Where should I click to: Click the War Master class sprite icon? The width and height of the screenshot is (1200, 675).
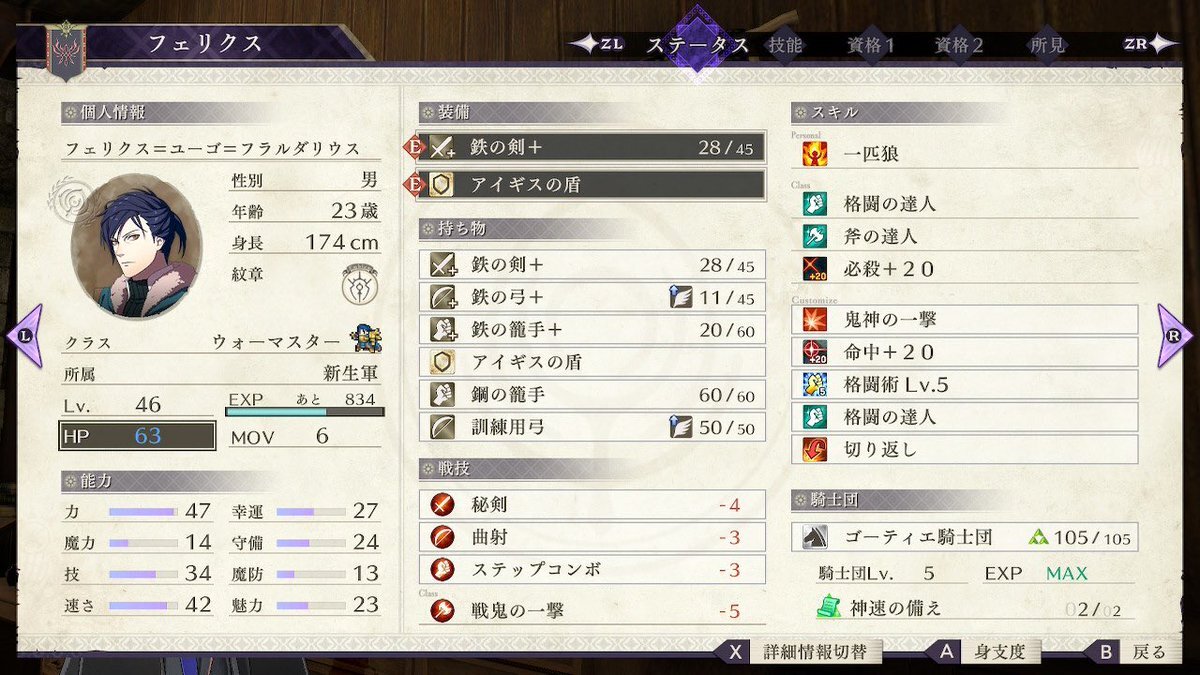366,339
